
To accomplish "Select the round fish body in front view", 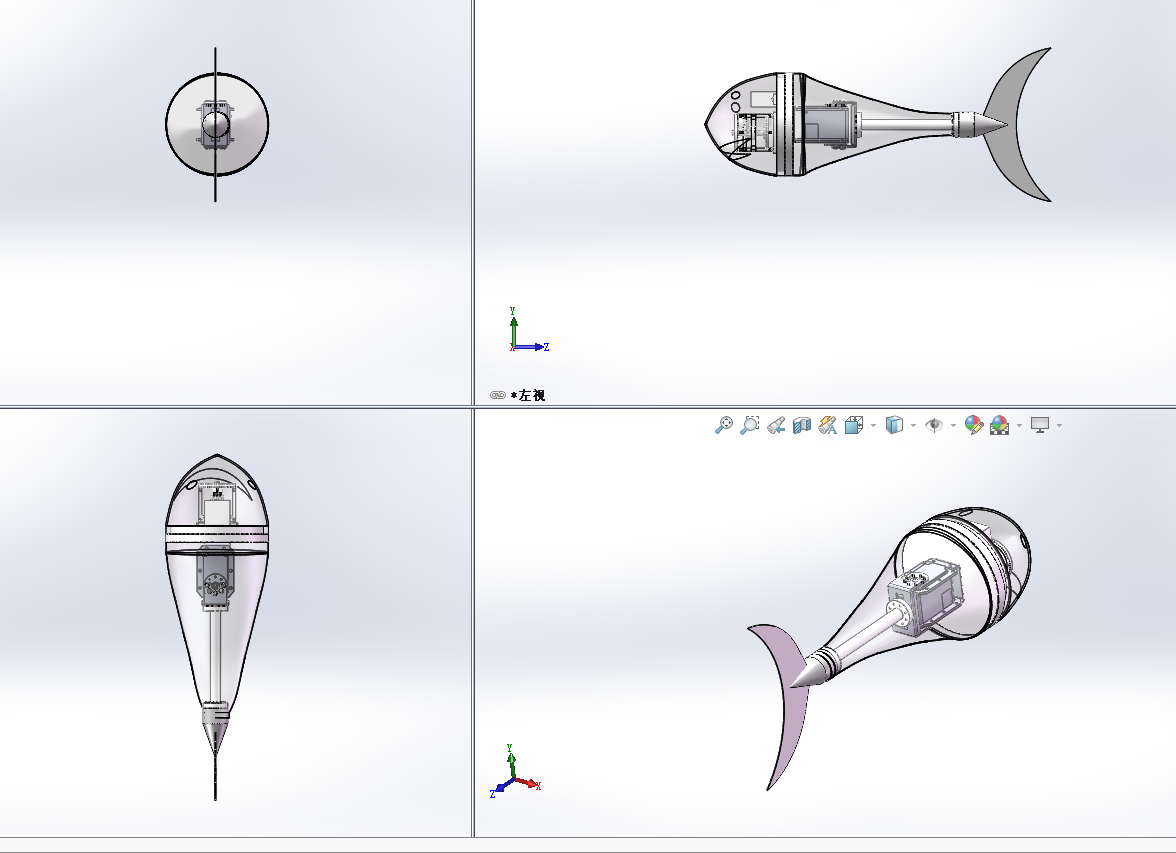I will [217, 124].
